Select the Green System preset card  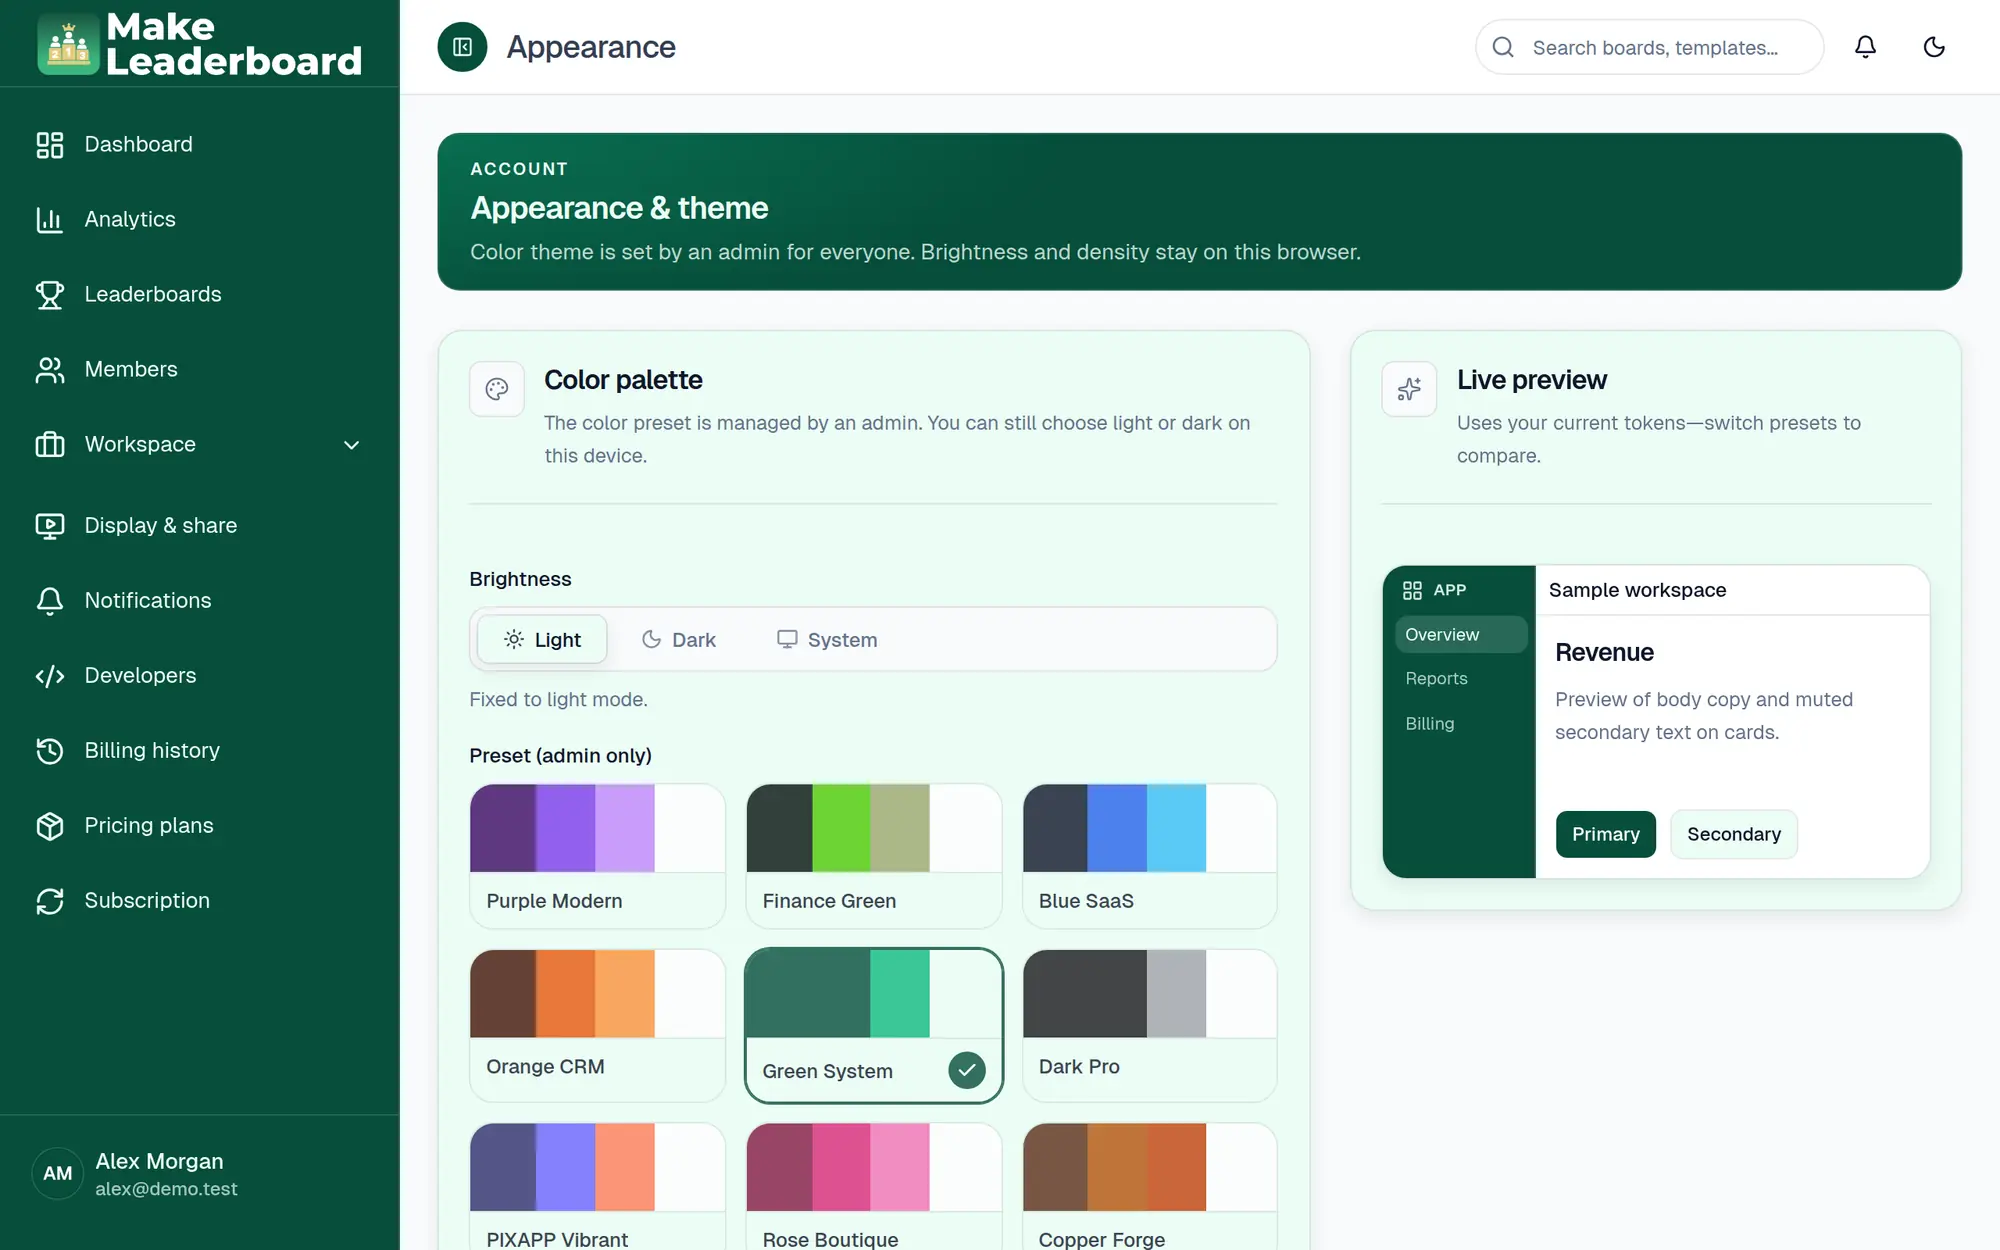(x=874, y=1026)
